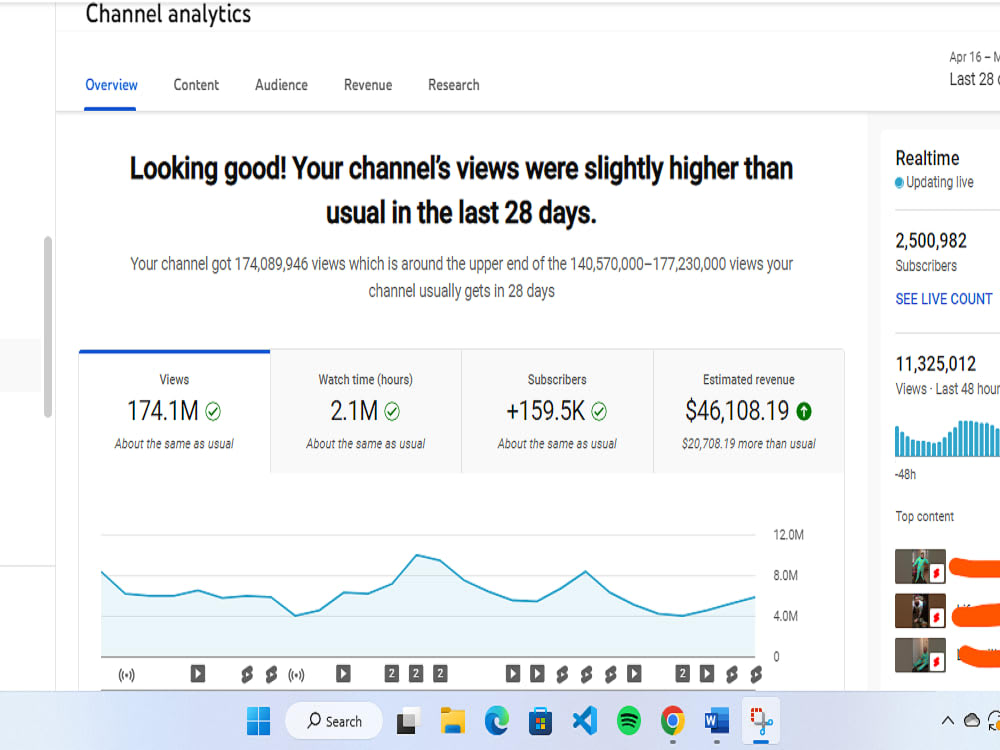Click inside the Windows Search box
Screen dimensions: 1000x750
333,720
